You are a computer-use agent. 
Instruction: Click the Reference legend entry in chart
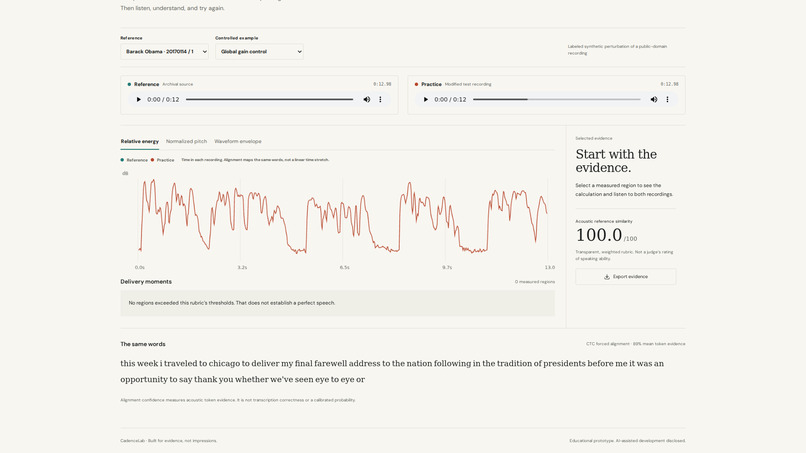pyautogui.click(x=134, y=160)
